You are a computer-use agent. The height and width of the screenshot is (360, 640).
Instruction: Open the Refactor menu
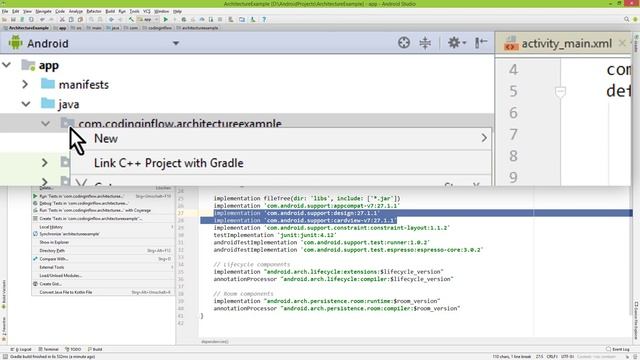point(93,11)
